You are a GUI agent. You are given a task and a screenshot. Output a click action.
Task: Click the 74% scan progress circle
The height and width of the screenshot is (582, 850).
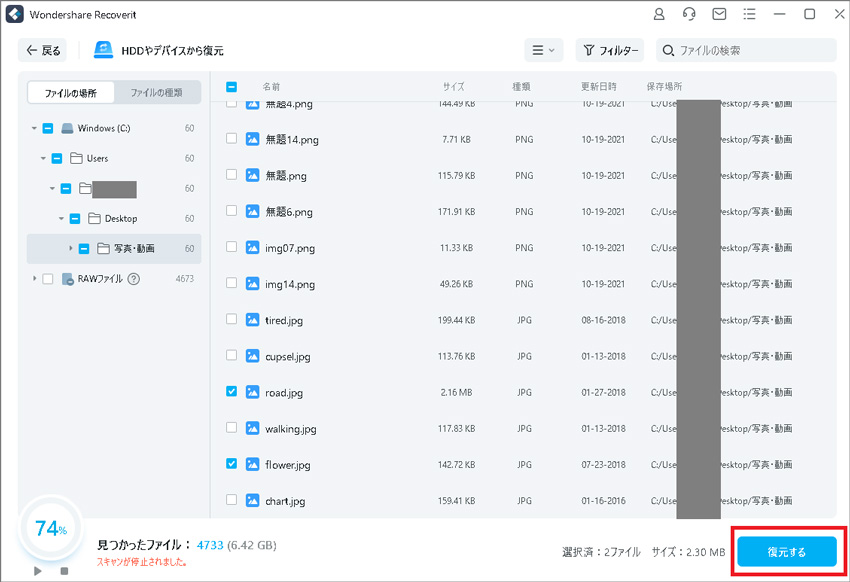click(x=50, y=528)
